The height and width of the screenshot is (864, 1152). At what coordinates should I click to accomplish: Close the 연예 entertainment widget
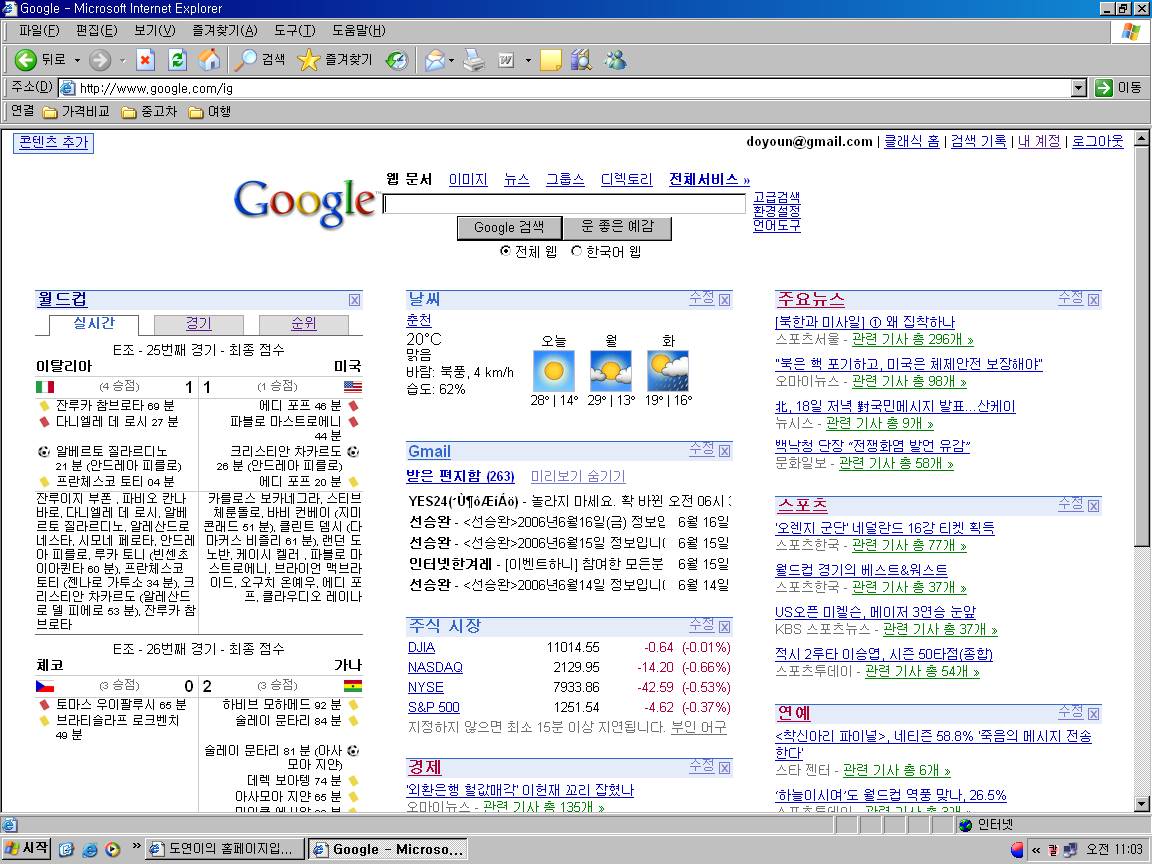click(x=1093, y=714)
